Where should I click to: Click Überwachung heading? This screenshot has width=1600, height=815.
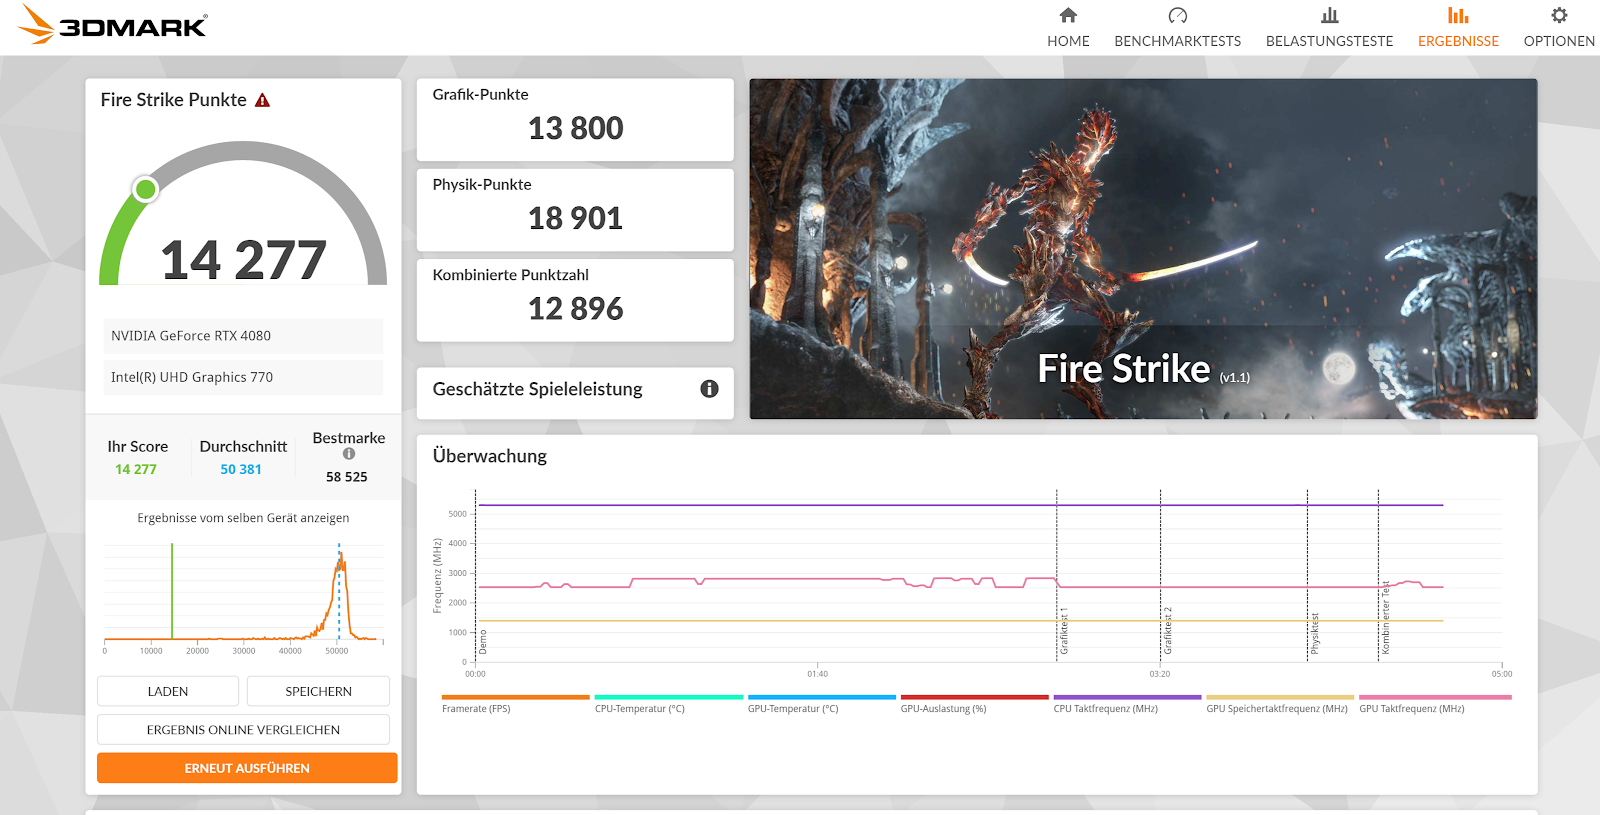tap(489, 456)
